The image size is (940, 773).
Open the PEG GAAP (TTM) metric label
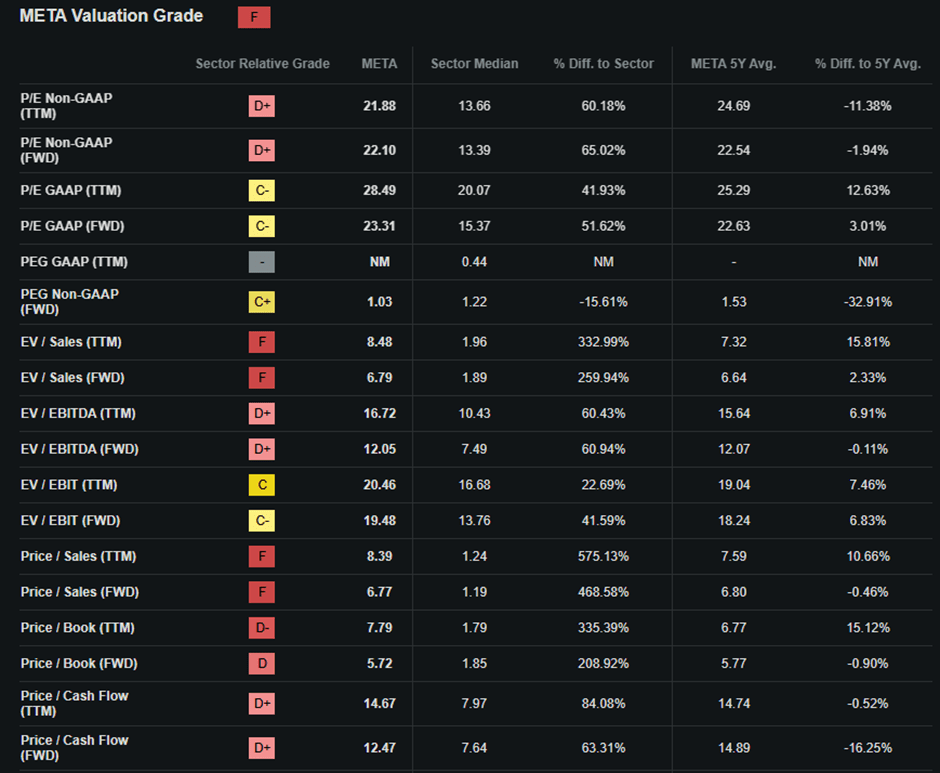[x=74, y=262]
